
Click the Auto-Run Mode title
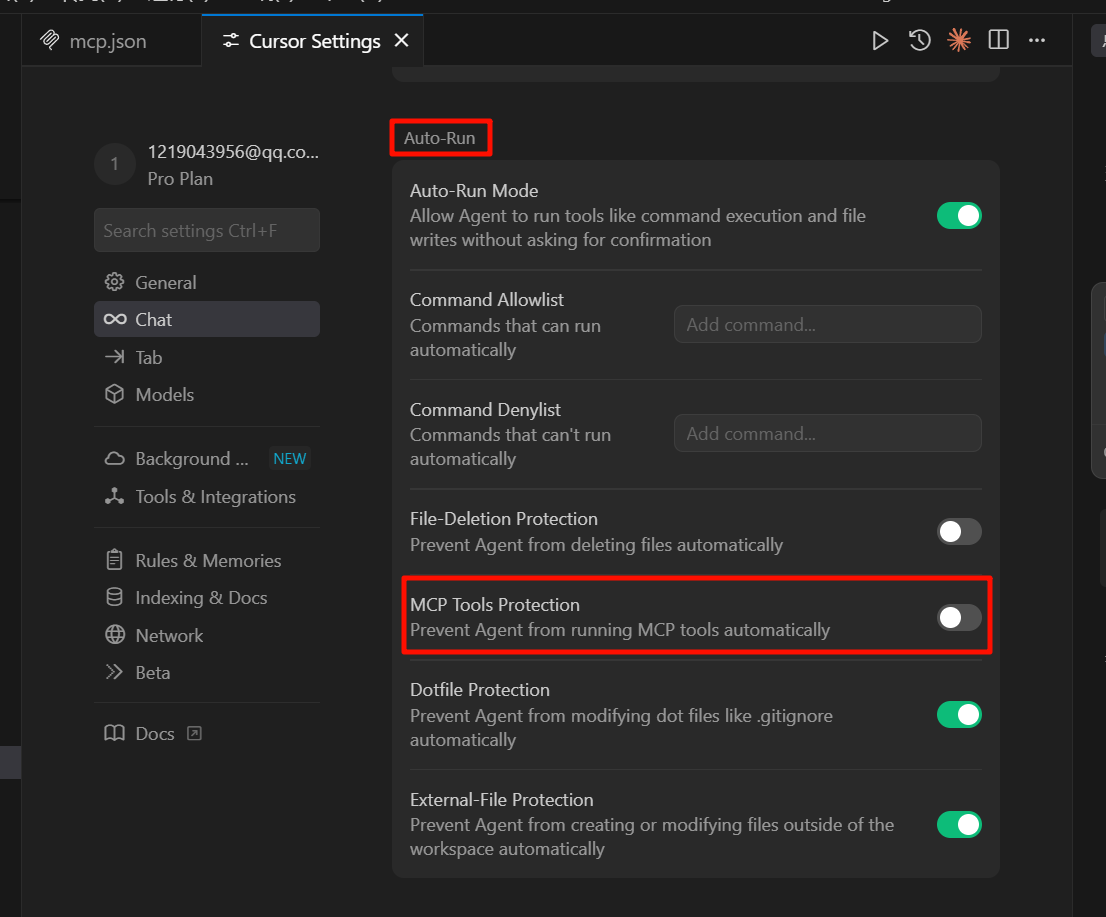point(474,191)
